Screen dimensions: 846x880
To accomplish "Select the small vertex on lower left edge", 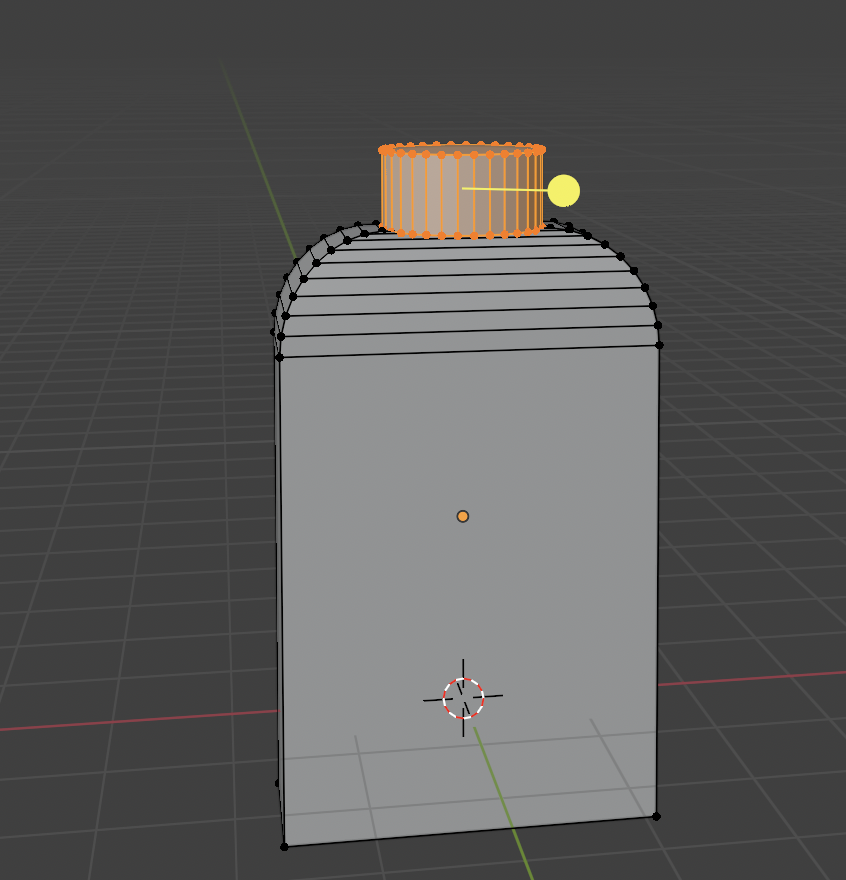I will point(277,783).
